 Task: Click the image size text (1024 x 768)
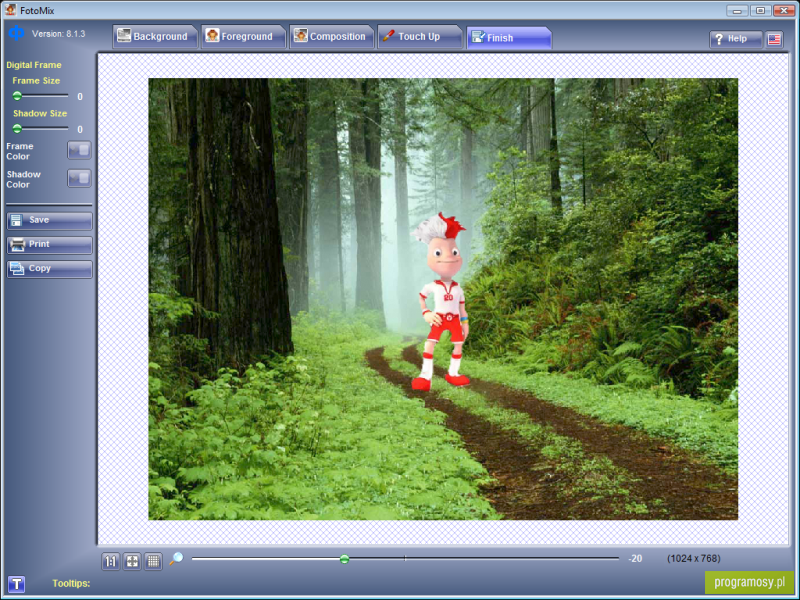tap(693, 559)
